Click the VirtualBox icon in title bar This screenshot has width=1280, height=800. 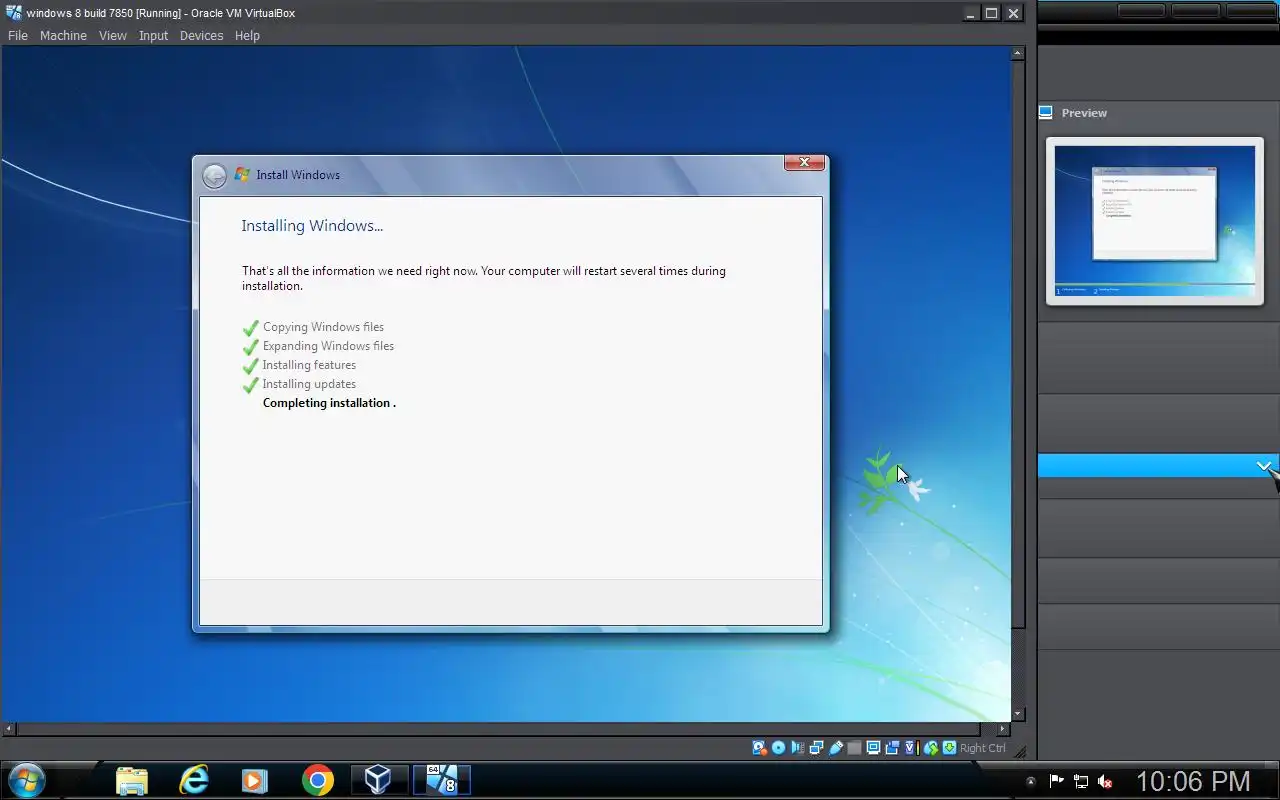[x=13, y=13]
